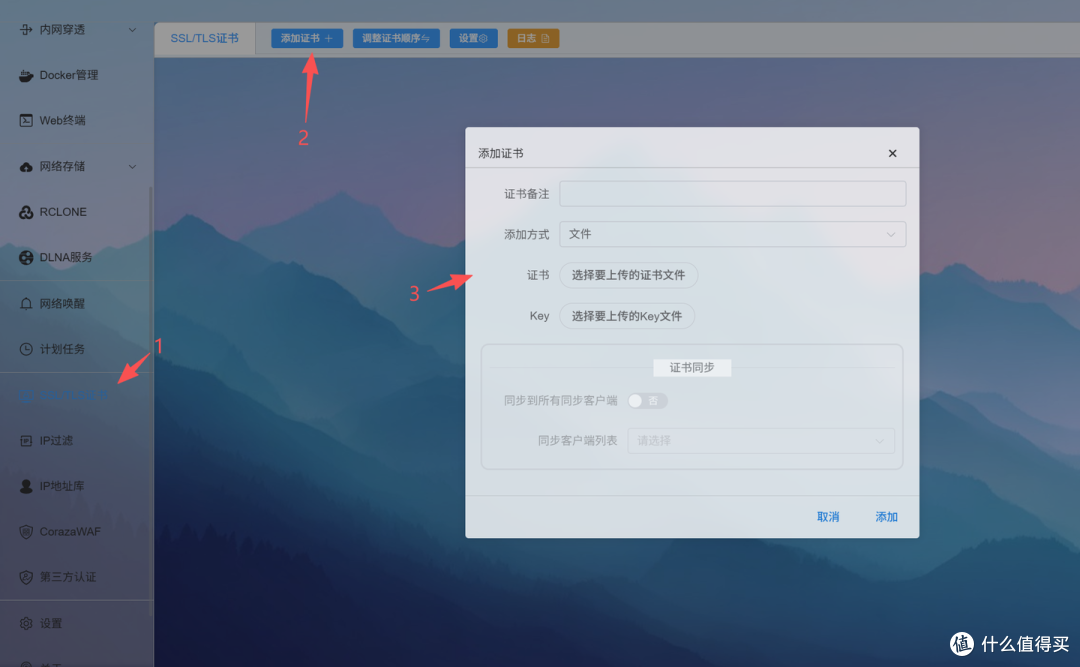This screenshot has width=1080, height=667.
Task: Open SSL/TLS证书 sidebar menu item
Action: (74, 396)
